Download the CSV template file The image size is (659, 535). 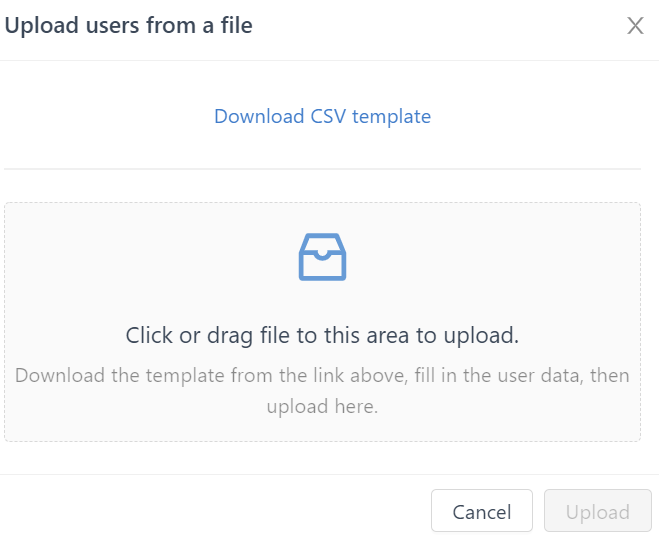pyautogui.click(x=322, y=116)
